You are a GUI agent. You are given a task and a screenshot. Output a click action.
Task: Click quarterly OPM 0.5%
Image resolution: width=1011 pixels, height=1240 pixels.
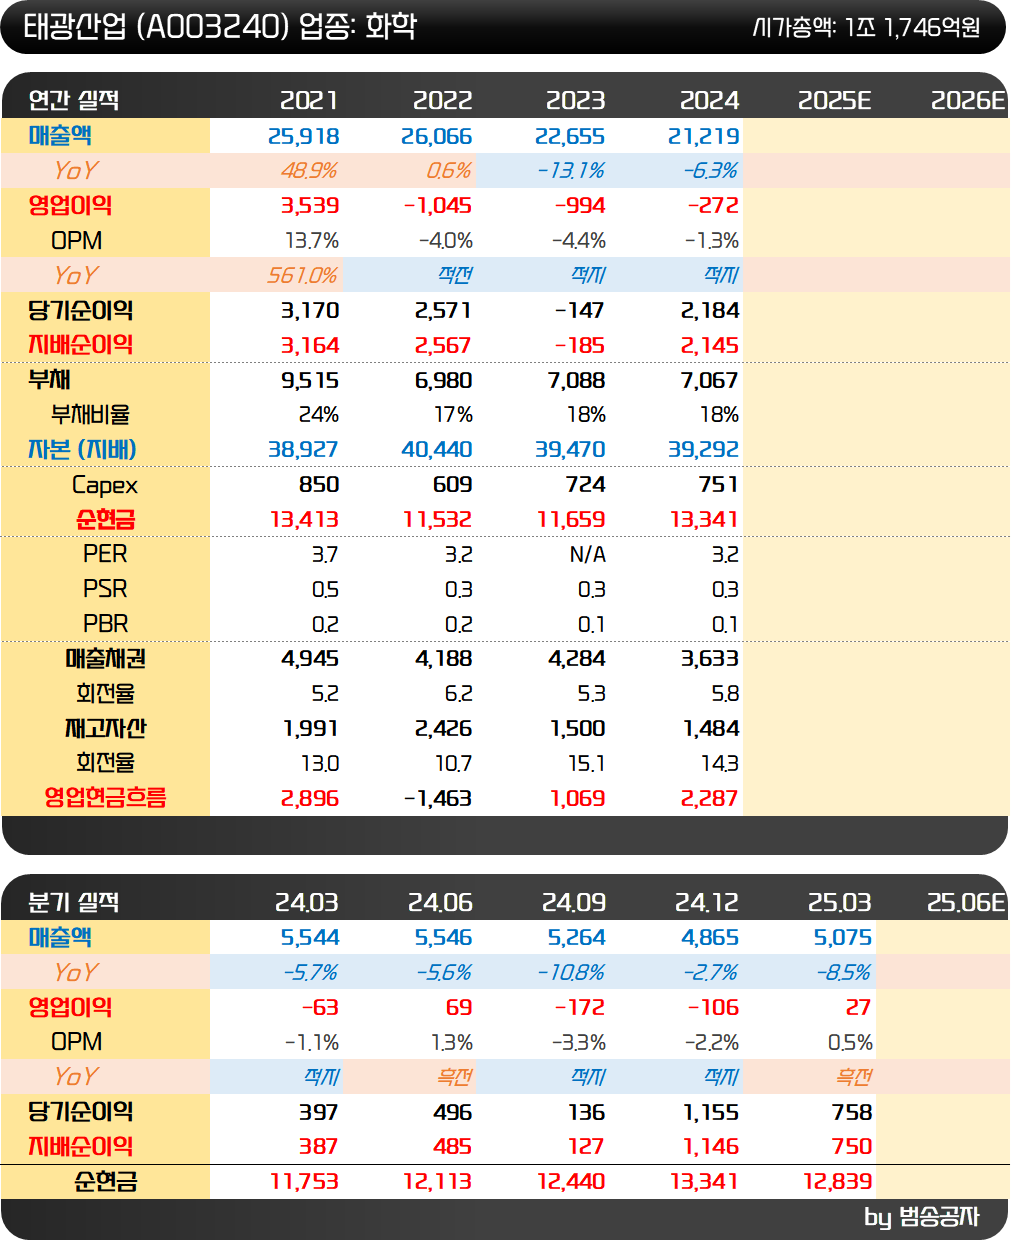point(850,1043)
